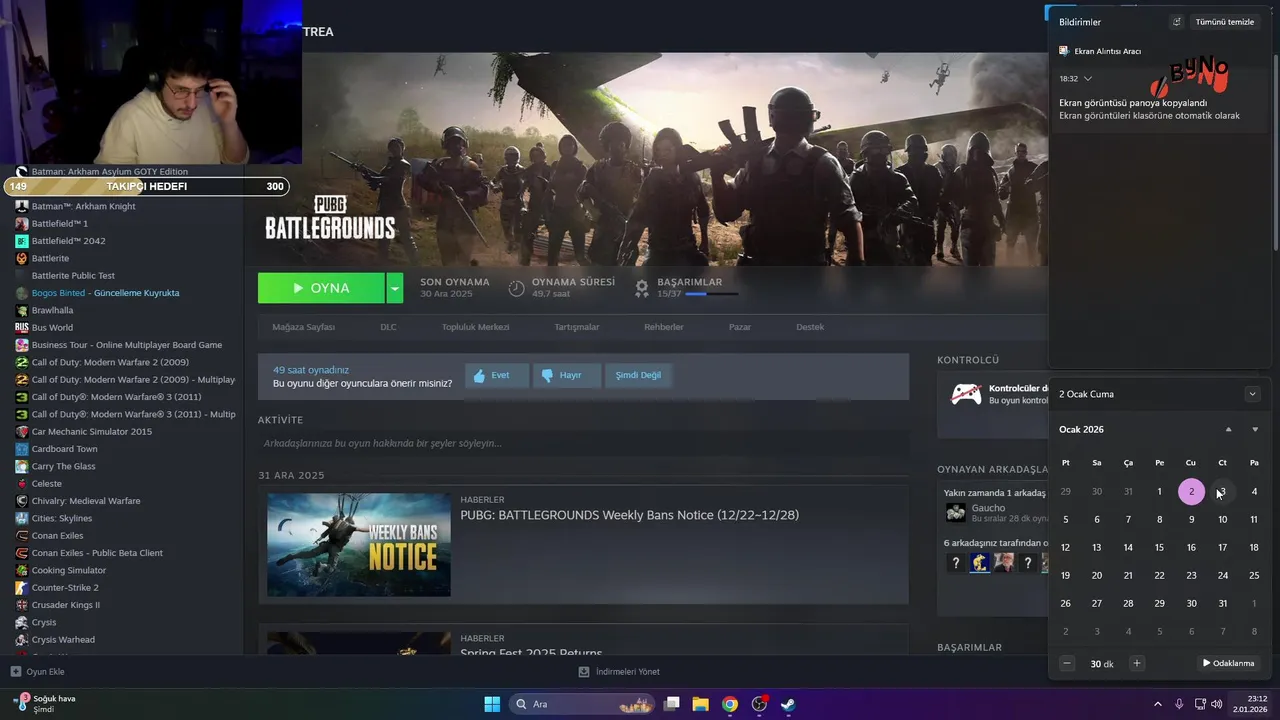Open the Tartışmalar tab
The width and height of the screenshot is (1280, 720).
coord(577,327)
